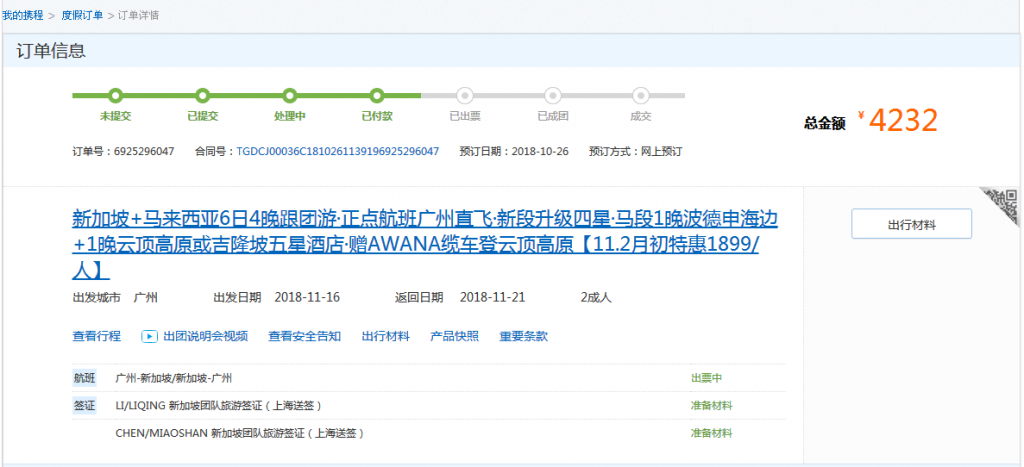
Task: Click the 未提交 progress step circle
Action: coord(115,96)
